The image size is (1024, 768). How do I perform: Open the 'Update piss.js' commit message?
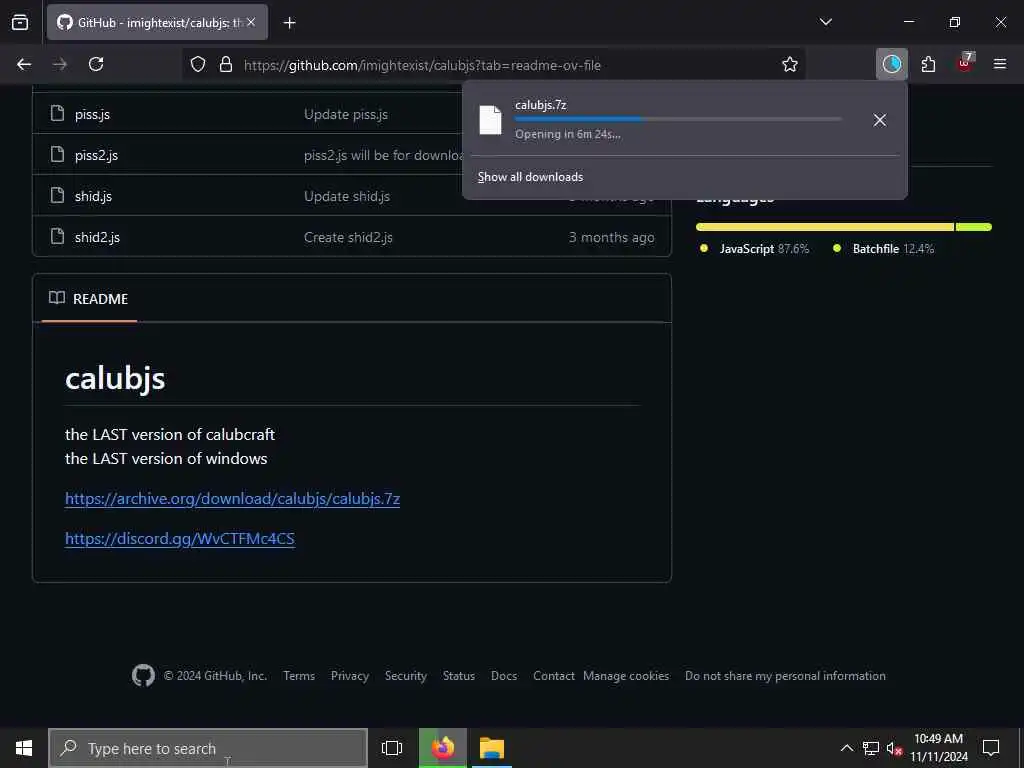[x=346, y=114]
